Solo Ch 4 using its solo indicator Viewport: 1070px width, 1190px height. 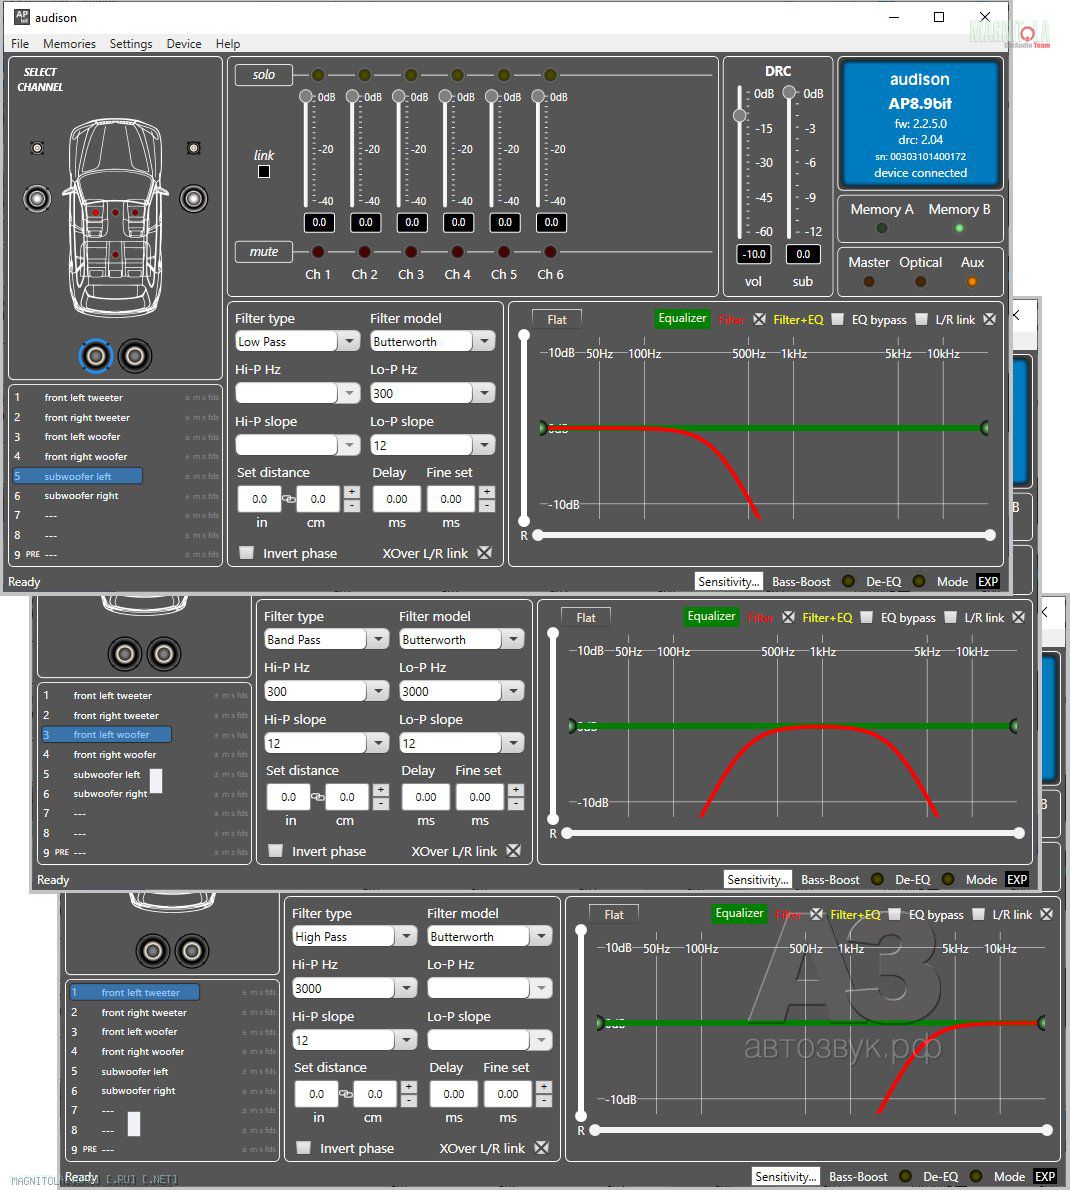tap(458, 74)
